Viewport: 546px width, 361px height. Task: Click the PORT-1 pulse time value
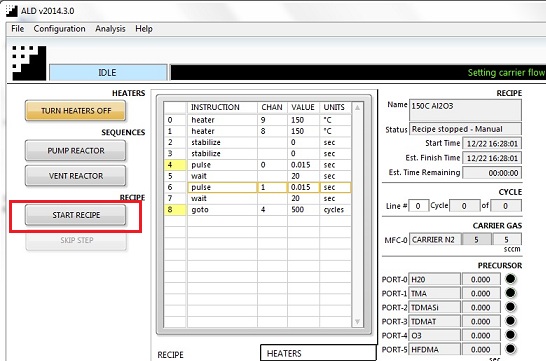point(481,293)
